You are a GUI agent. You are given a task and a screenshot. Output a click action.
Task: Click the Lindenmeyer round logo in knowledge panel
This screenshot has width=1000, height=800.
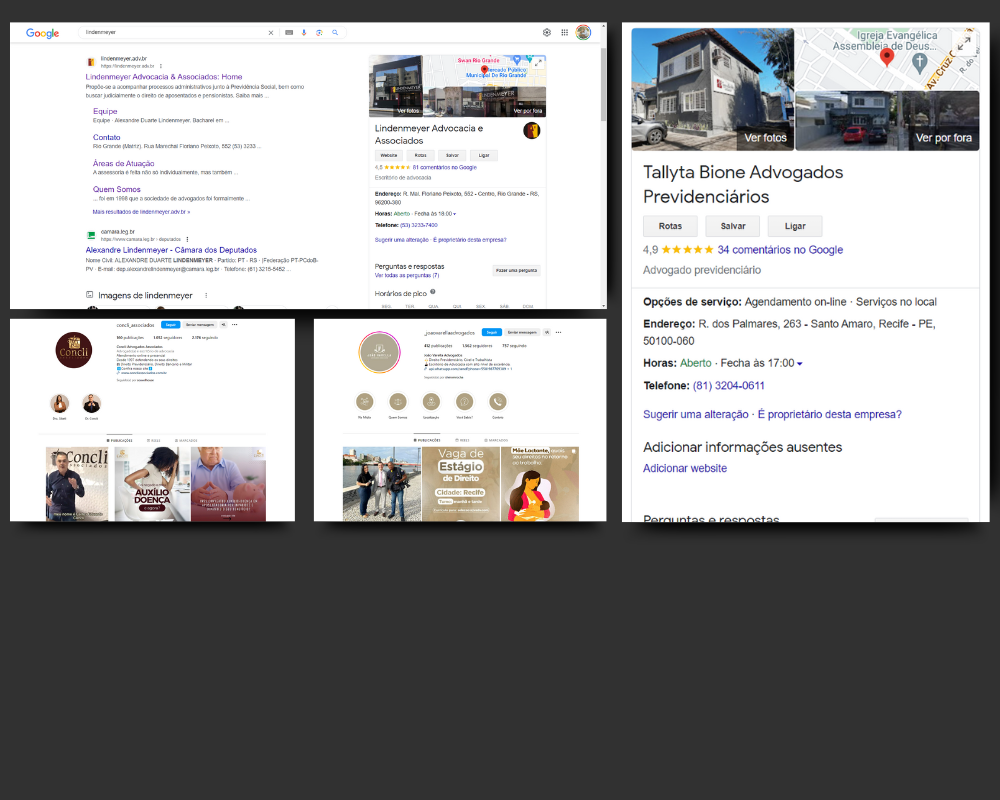tap(532, 130)
